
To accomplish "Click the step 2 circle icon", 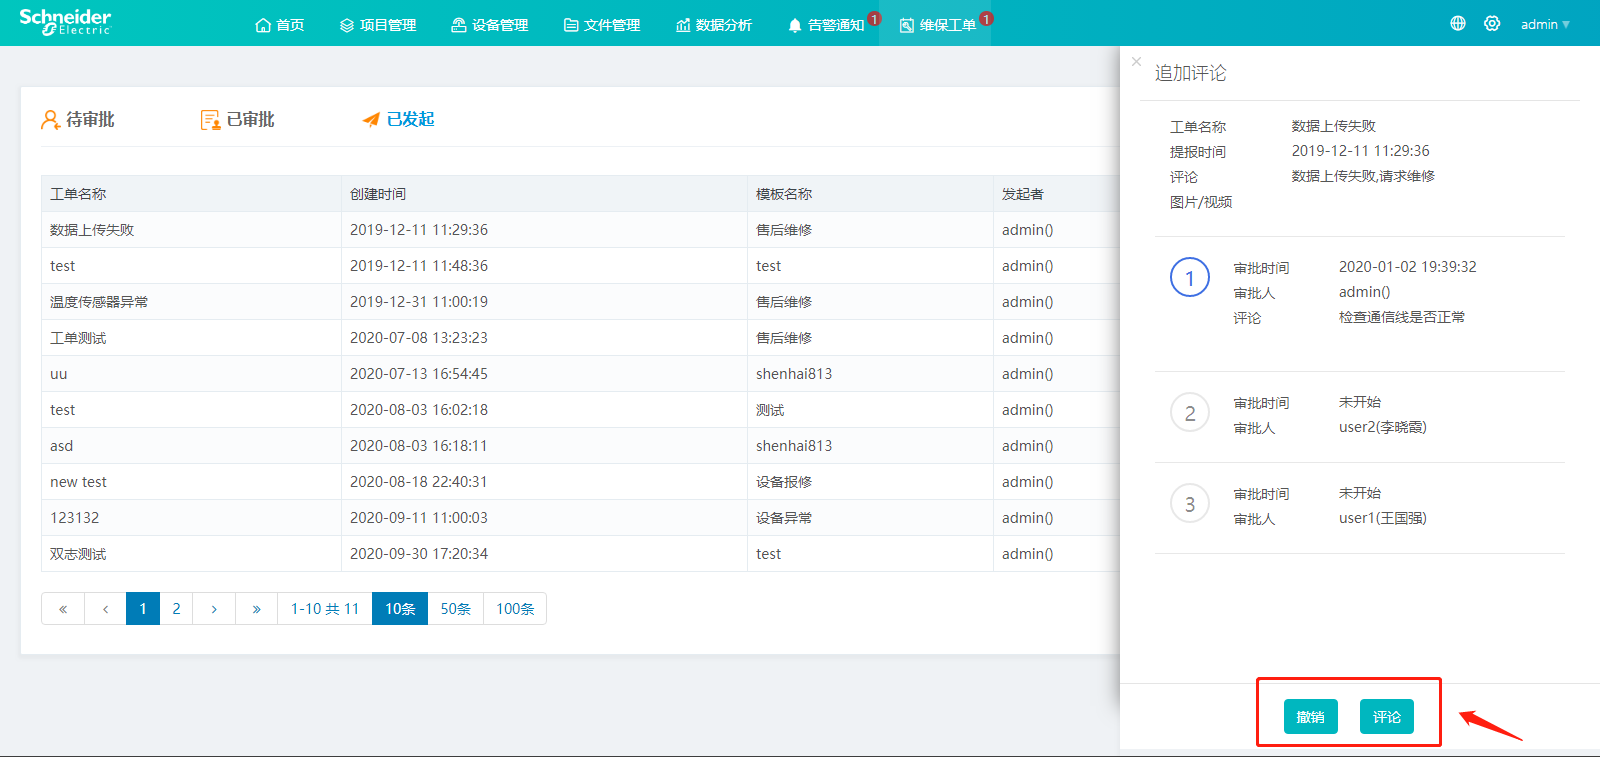I will [x=1190, y=412].
